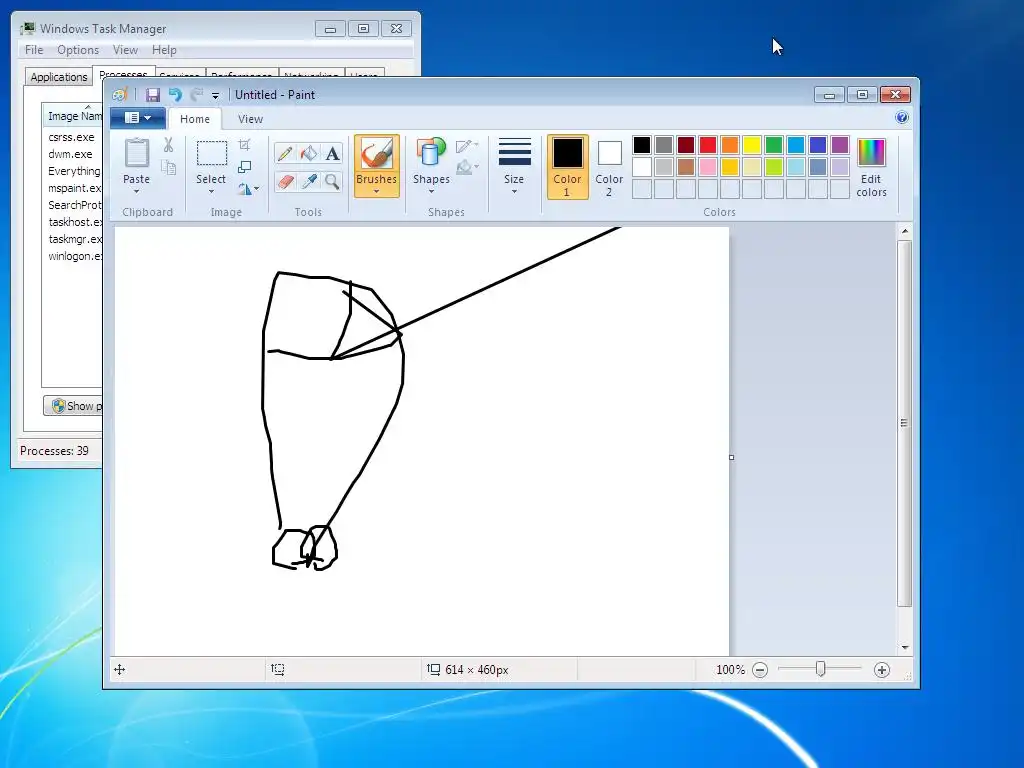Open Customize Quick Access Toolbar arrow
Viewport: 1024px width, 768px height.
216,96
